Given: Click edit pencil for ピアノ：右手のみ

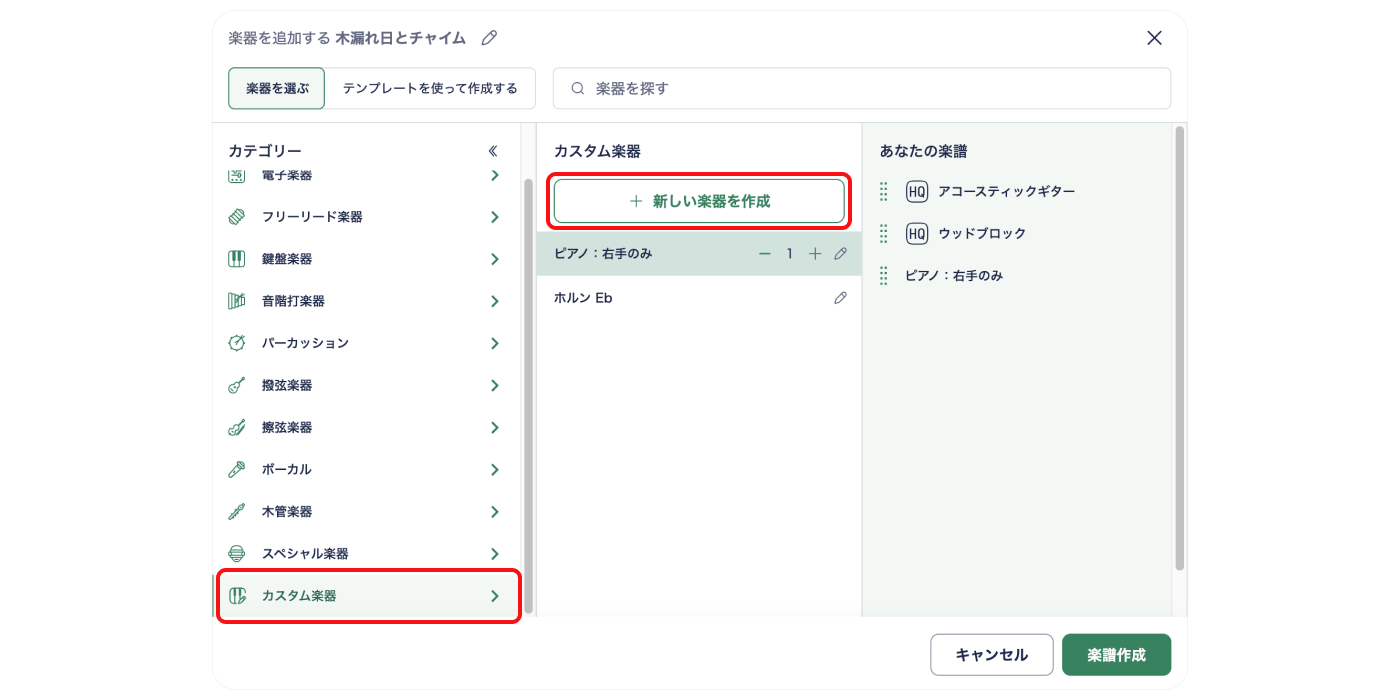Looking at the screenshot, I should coord(840,254).
